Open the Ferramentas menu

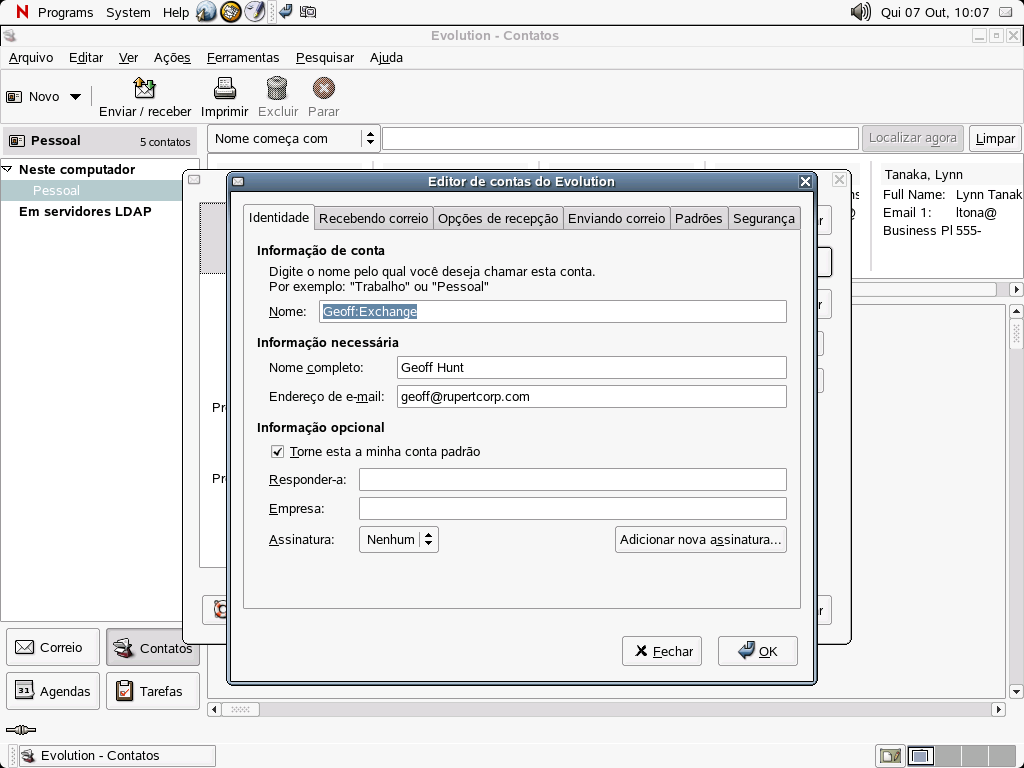click(x=243, y=57)
